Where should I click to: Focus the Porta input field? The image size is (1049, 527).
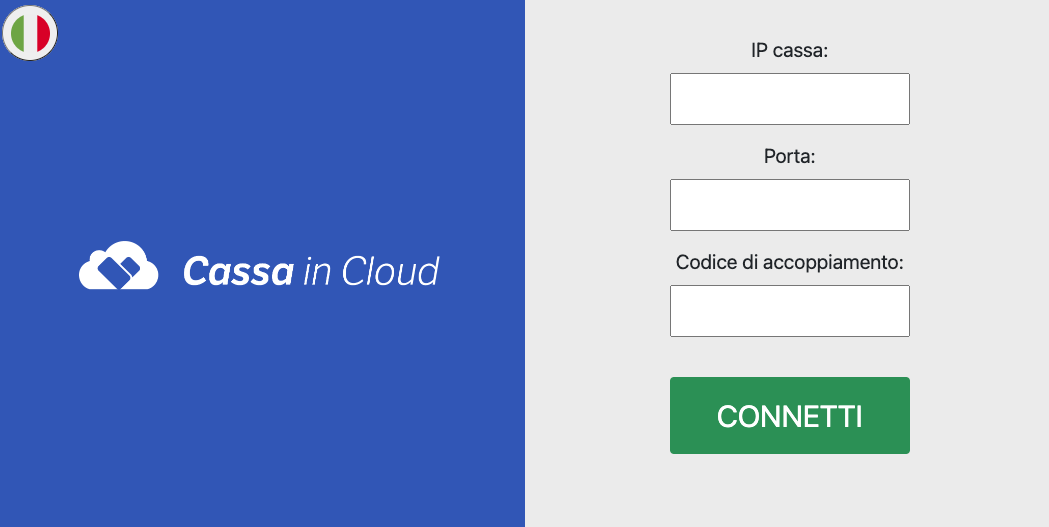click(789, 205)
